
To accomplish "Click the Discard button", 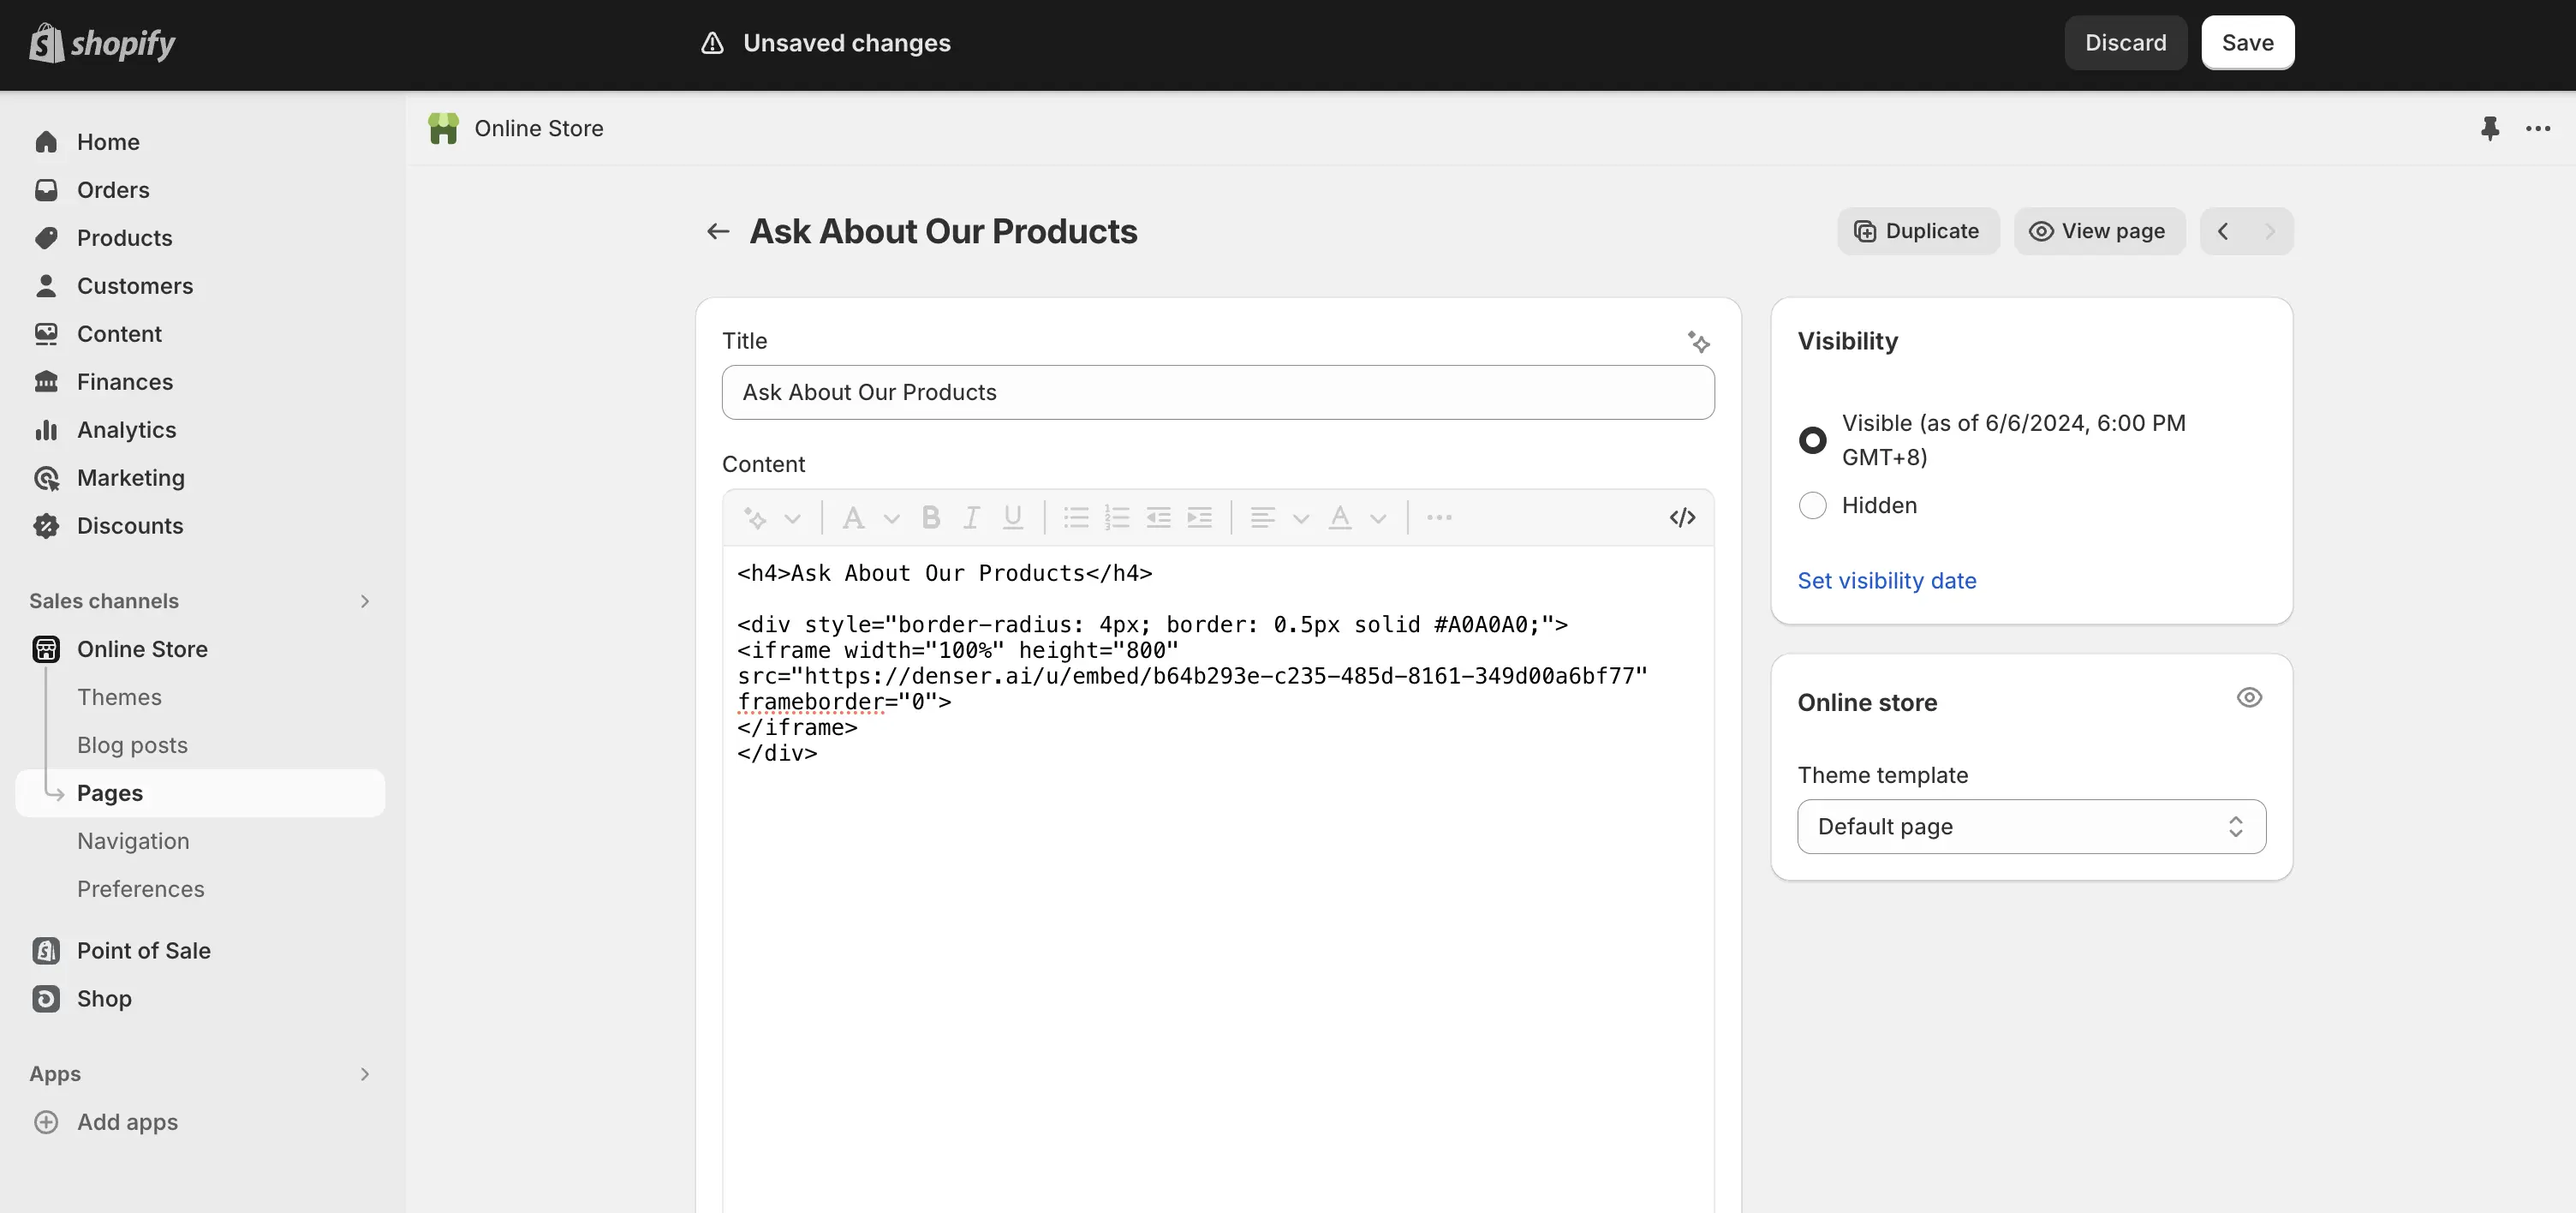I will tap(2125, 43).
